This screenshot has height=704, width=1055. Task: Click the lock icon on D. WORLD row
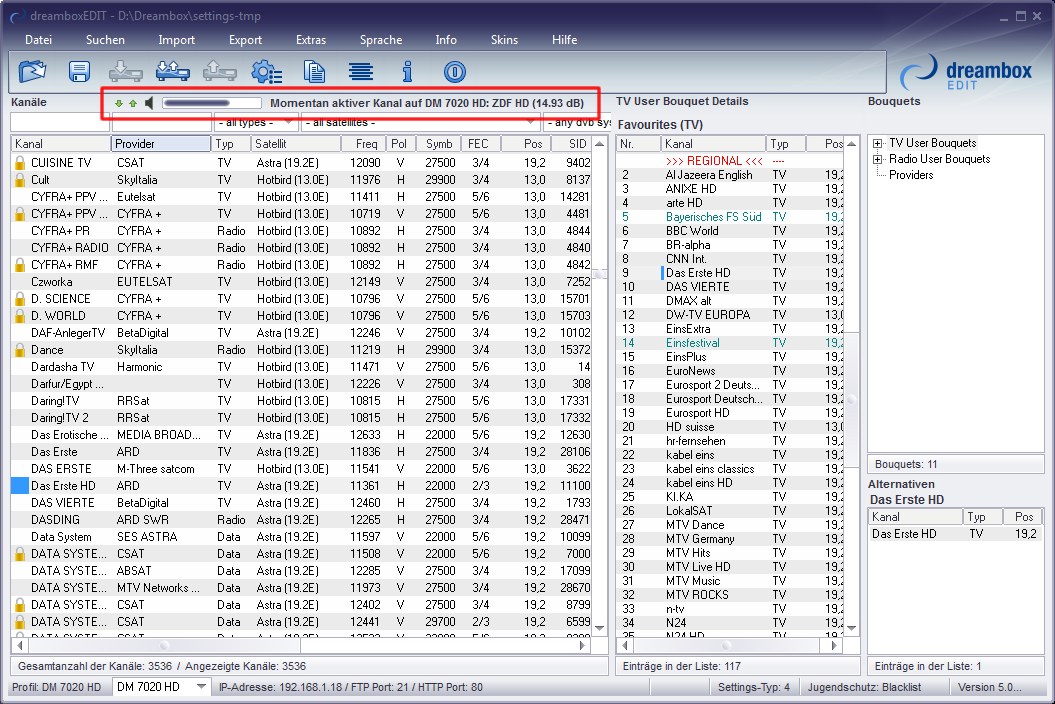(20, 316)
